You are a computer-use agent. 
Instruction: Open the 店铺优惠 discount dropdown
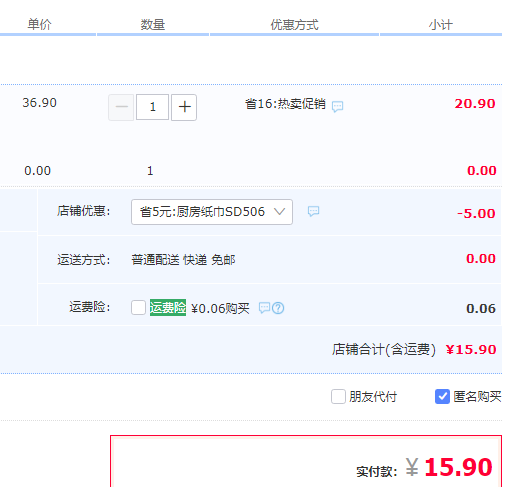[x=212, y=212]
